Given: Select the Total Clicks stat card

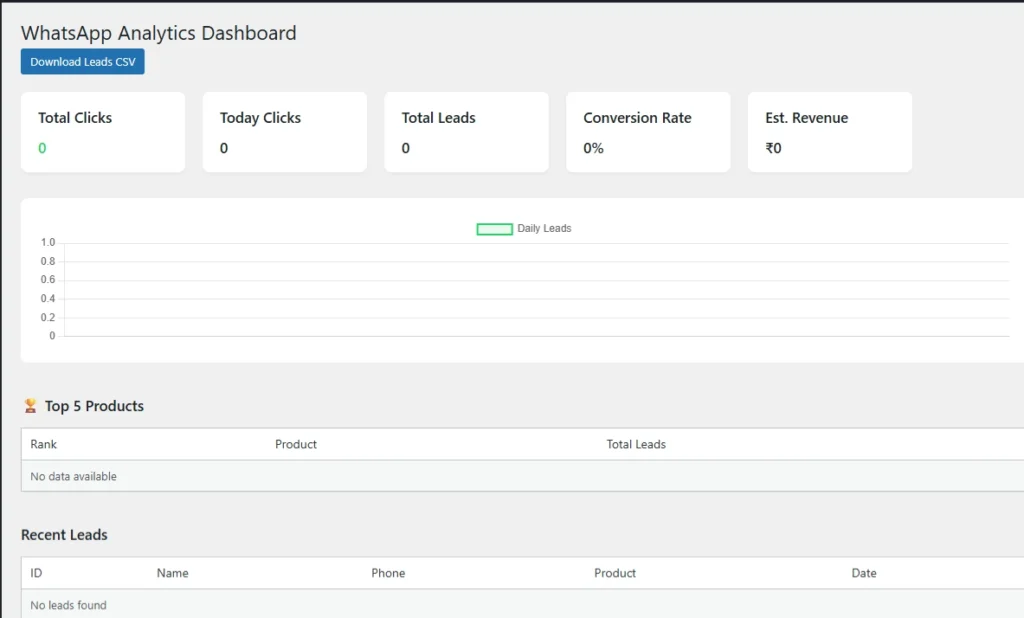Looking at the screenshot, I should coord(102,131).
